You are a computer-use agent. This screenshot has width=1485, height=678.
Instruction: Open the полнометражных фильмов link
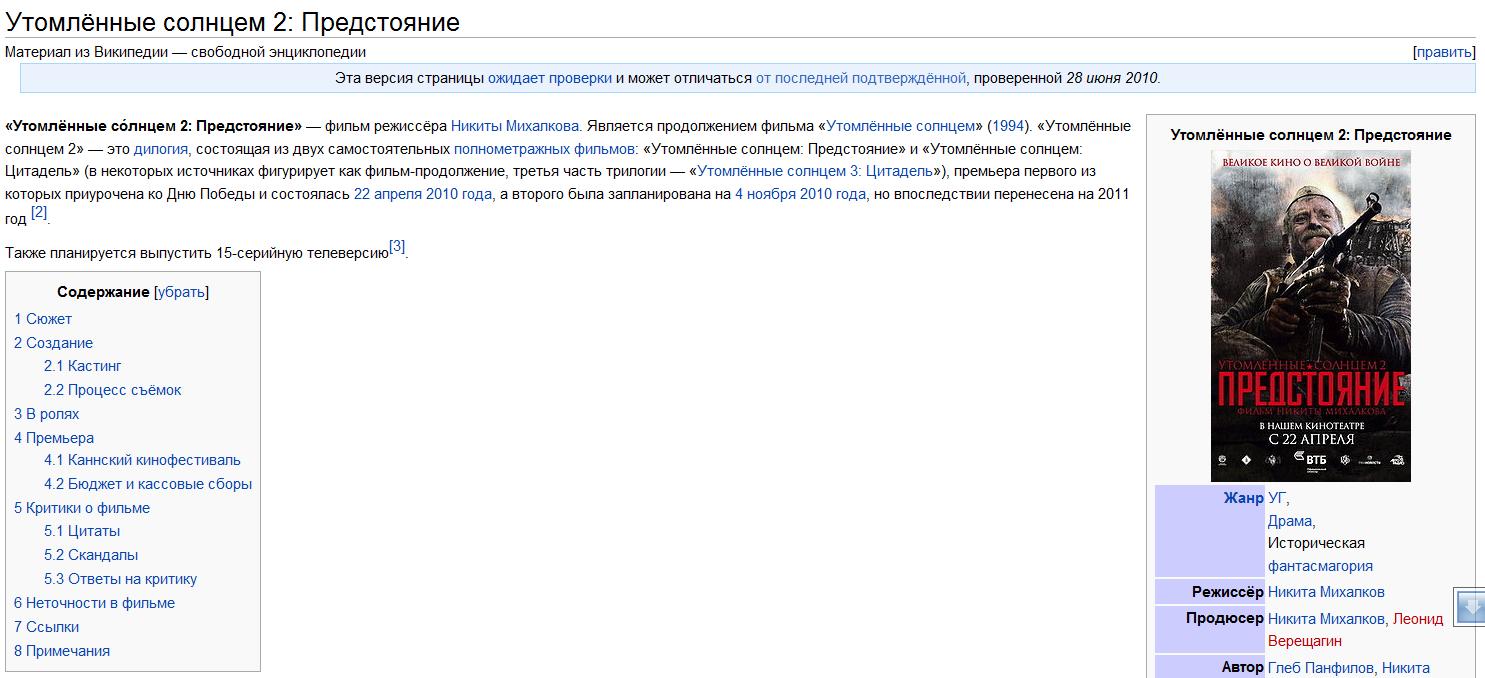coord(544,149)
